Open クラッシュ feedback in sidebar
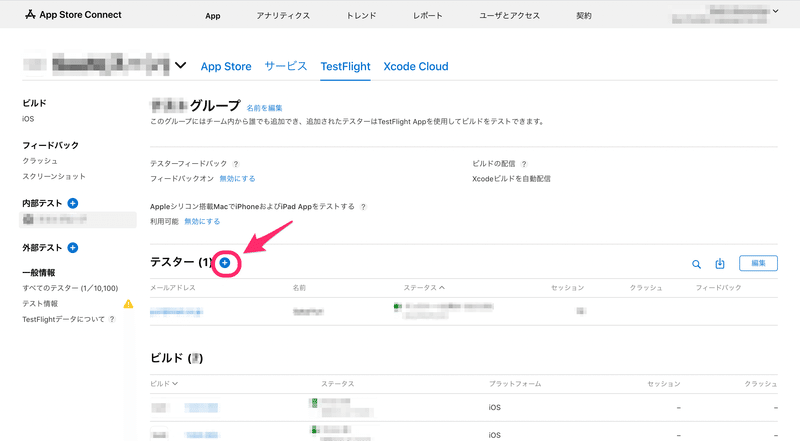This screenshot has width=800, height=441. [40, 161]
